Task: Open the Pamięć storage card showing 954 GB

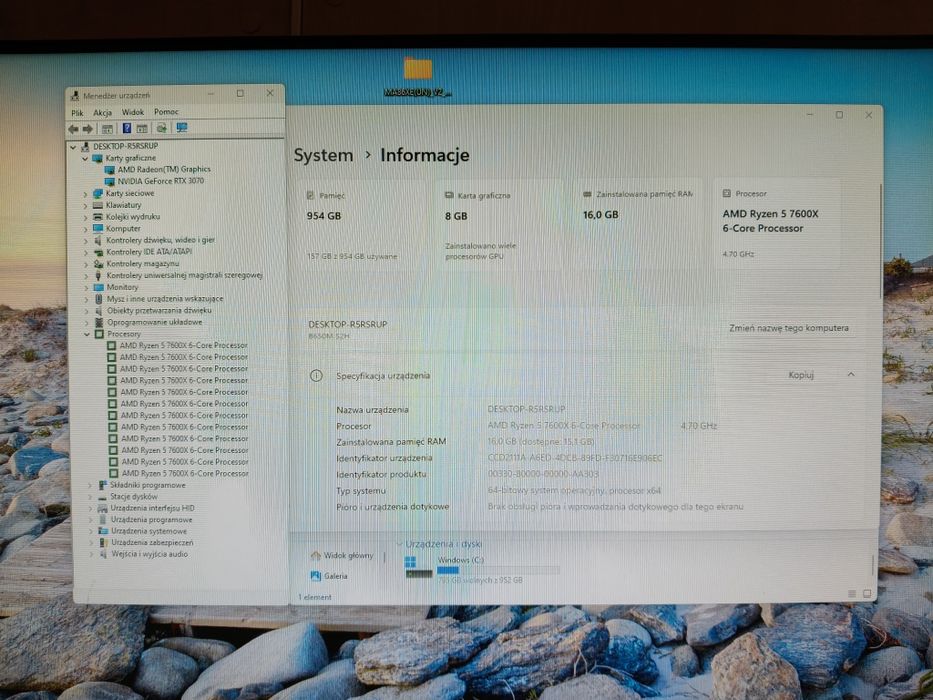Action: pos(363,226)
